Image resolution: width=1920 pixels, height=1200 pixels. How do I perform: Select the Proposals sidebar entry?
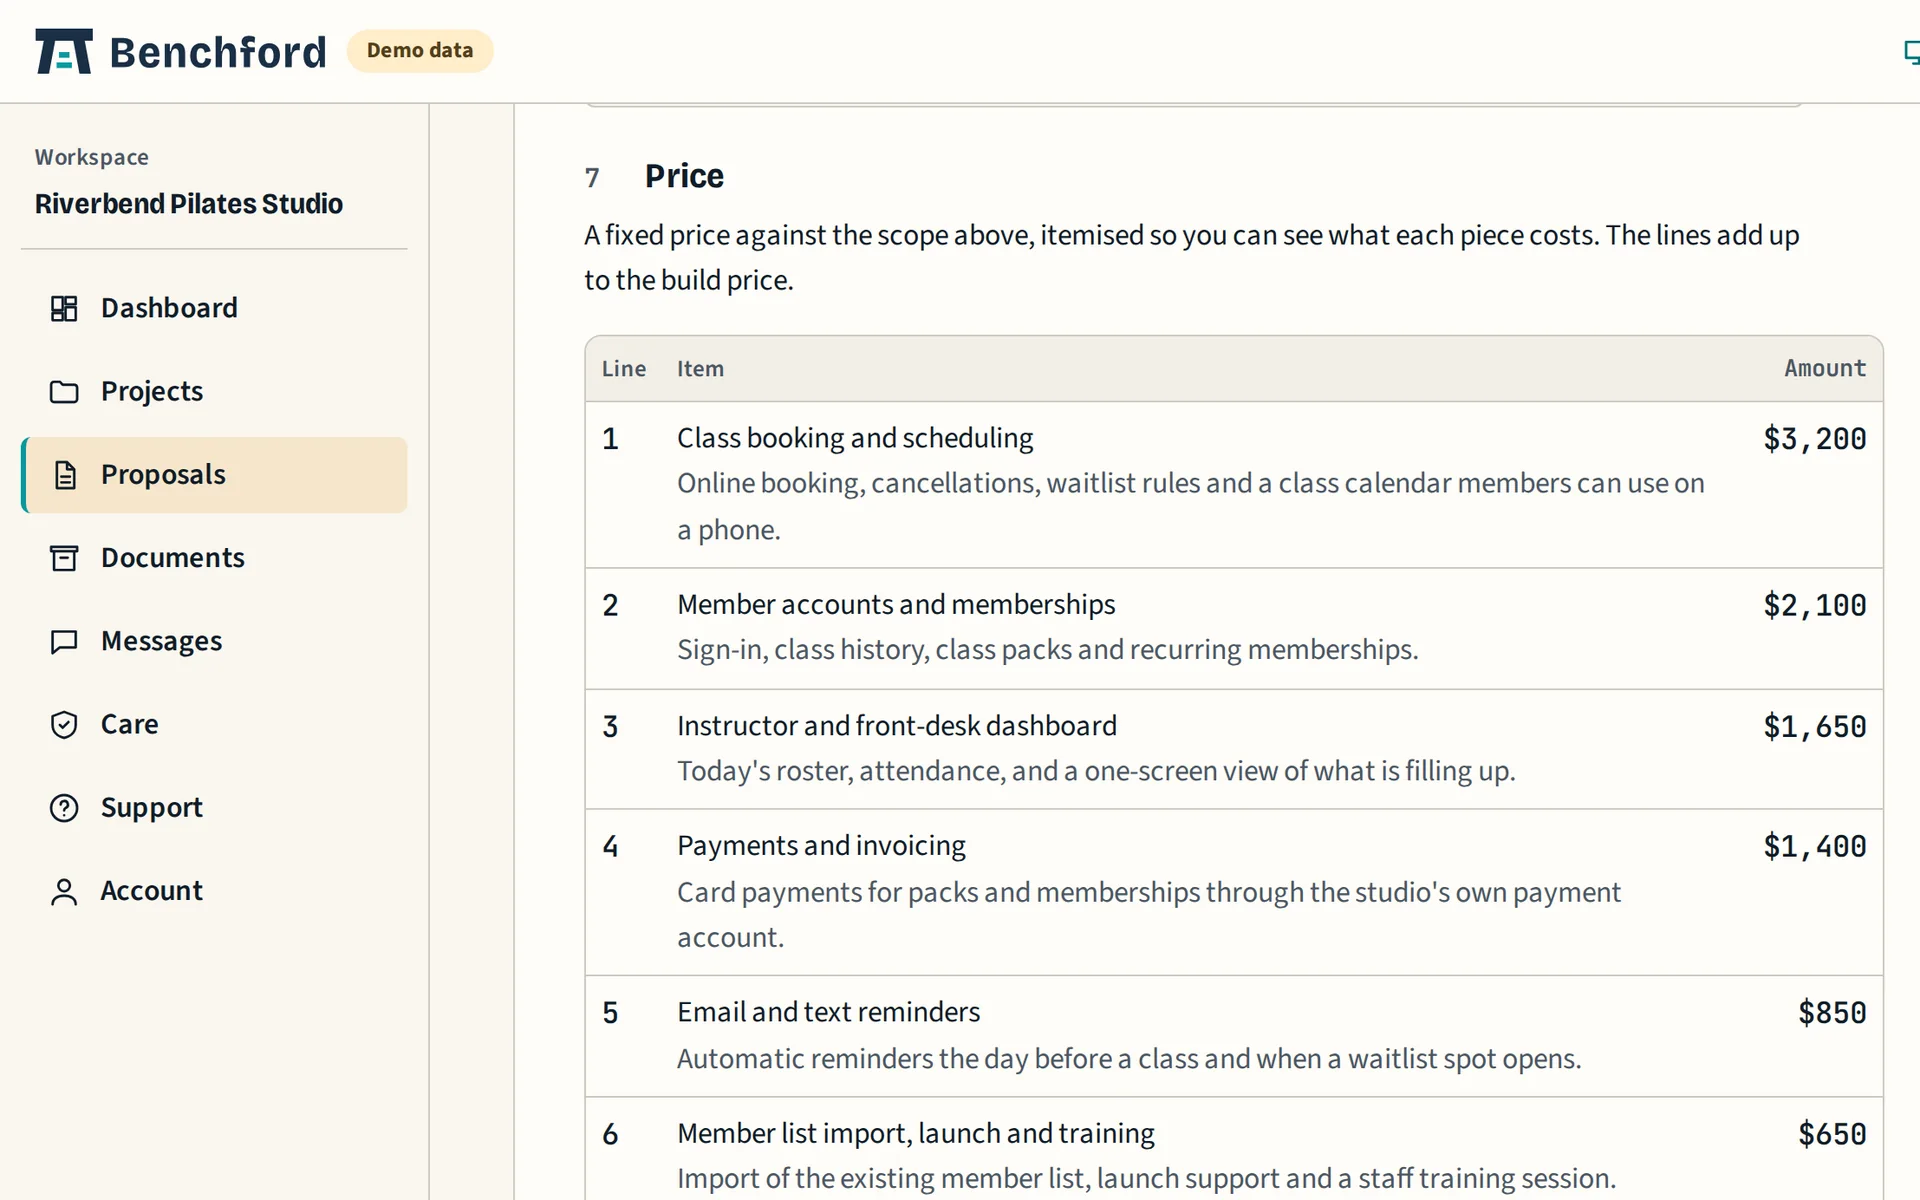click(x=214, y=475)
